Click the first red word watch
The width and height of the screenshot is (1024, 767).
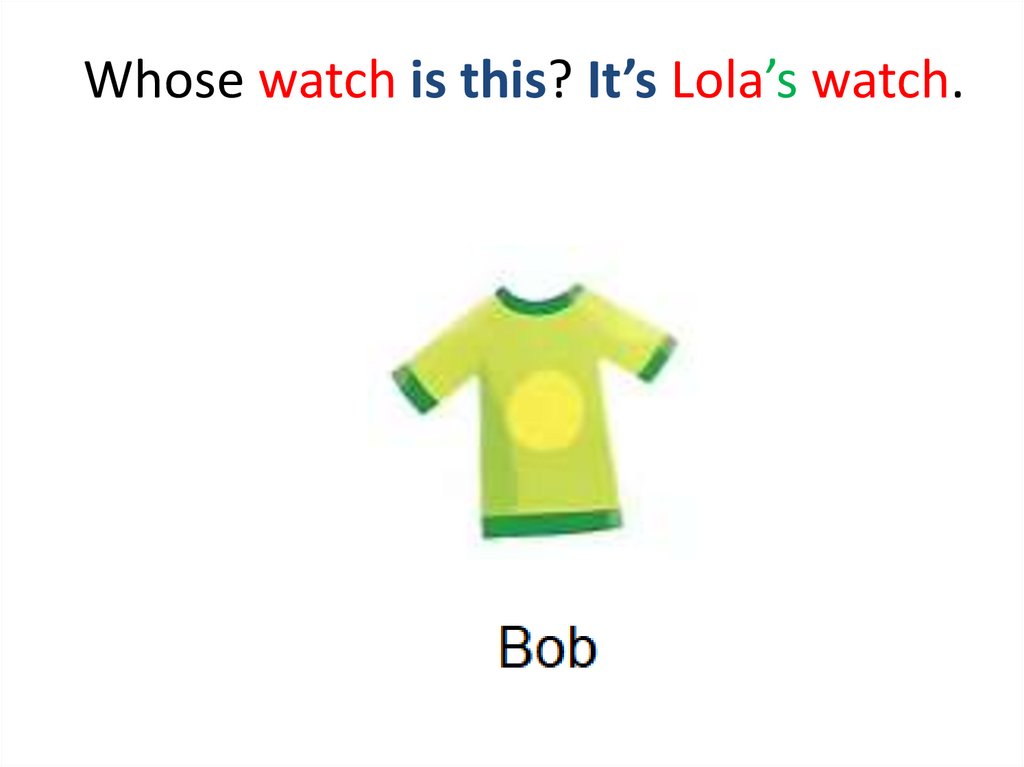pos(327,80)
